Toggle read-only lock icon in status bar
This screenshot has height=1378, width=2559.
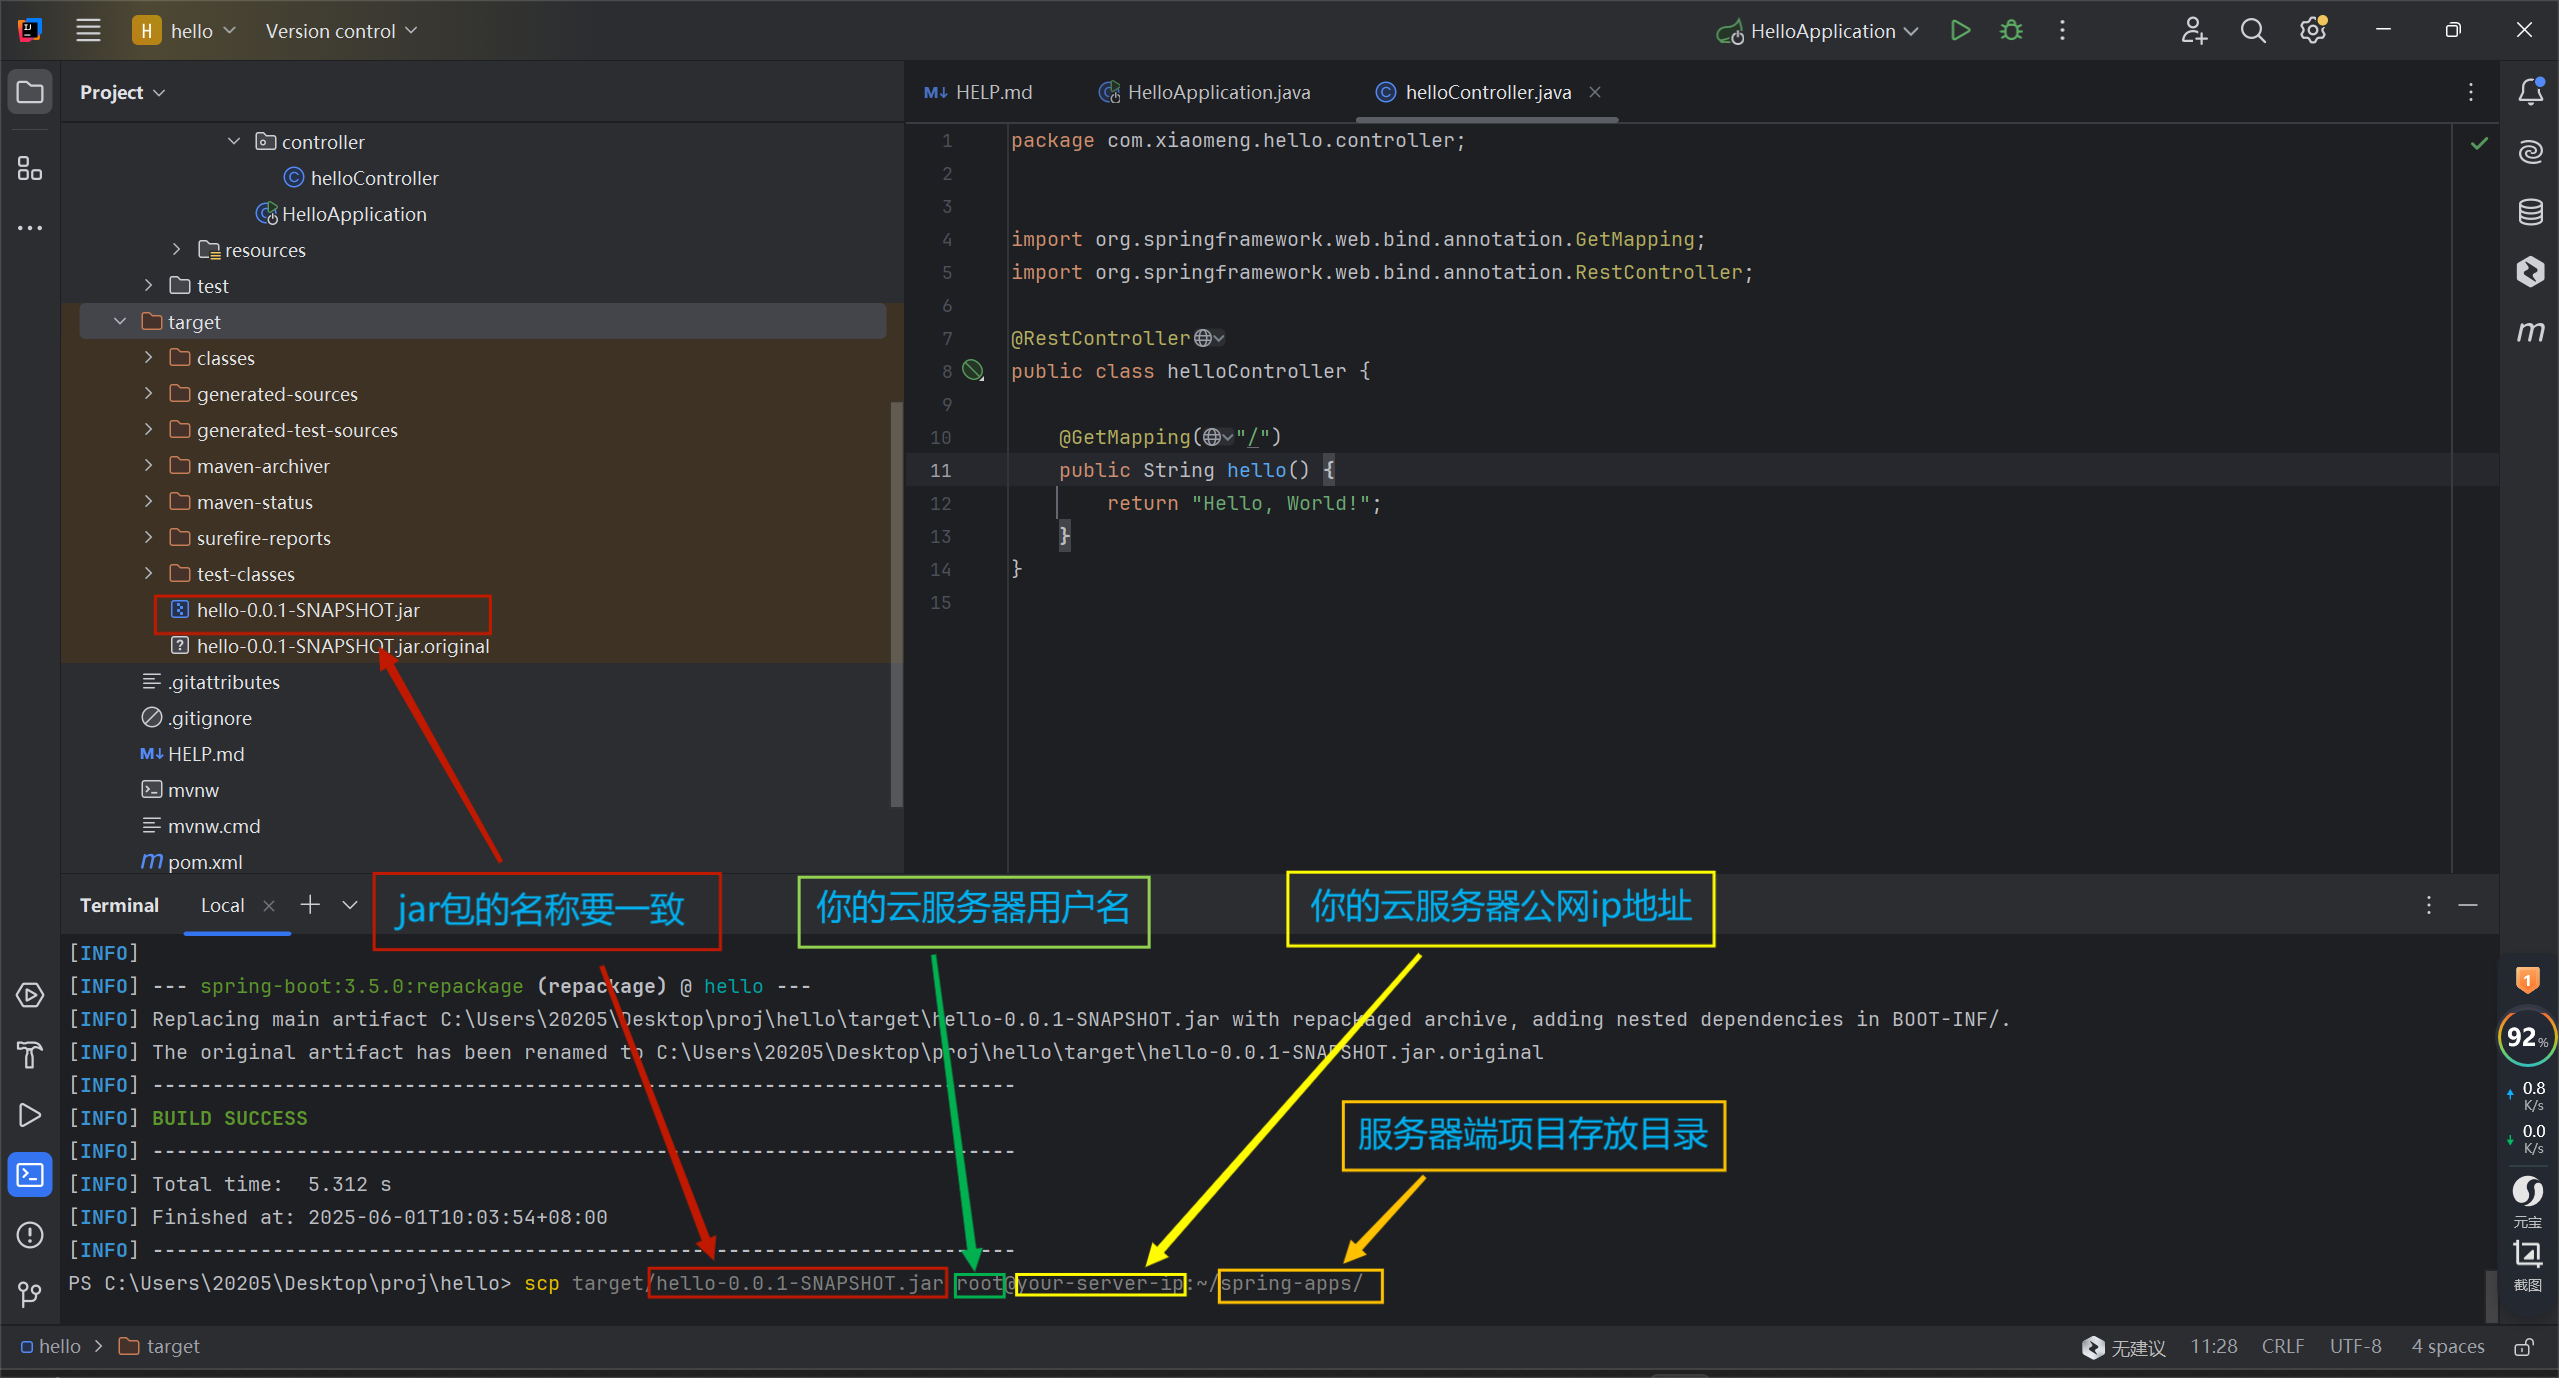tap(2523, 1347)
